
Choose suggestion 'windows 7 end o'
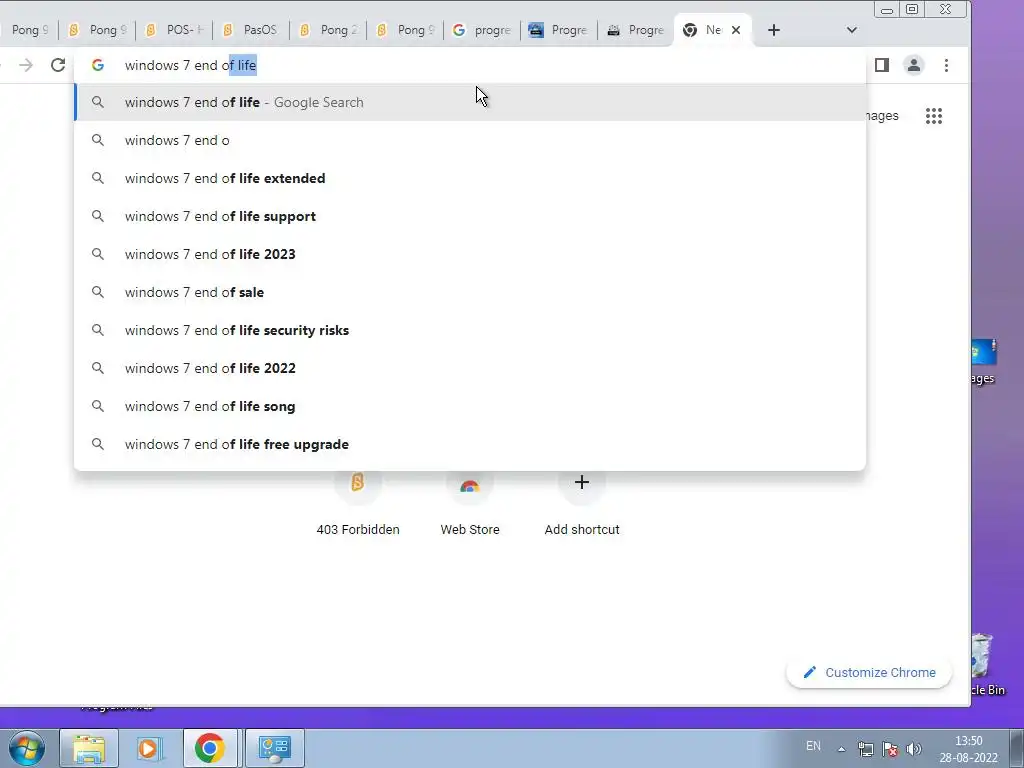pos(470,140)
